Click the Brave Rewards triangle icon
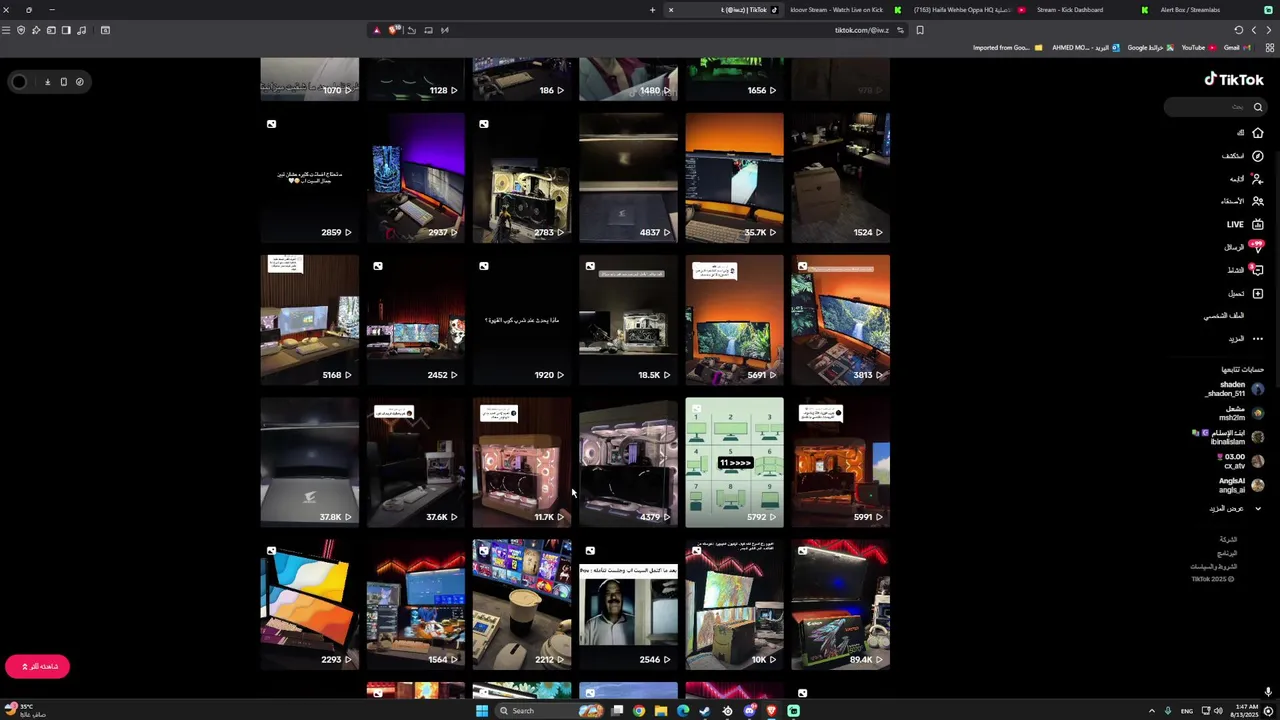The height and width of the screenshot is (720, 1280). (376, 30)
